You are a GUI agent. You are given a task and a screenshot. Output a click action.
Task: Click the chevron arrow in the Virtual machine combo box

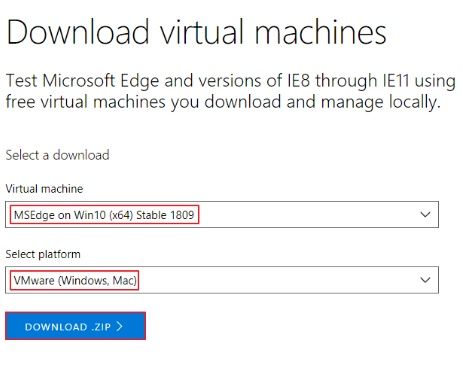point(425,214)
